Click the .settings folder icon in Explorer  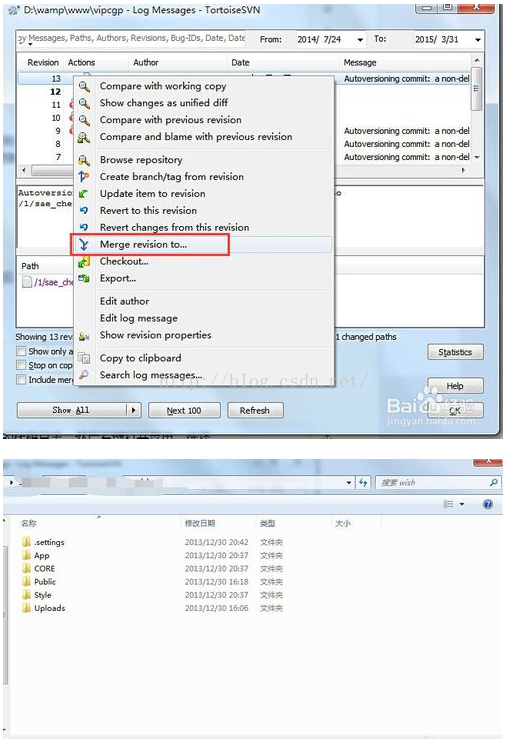26,542
